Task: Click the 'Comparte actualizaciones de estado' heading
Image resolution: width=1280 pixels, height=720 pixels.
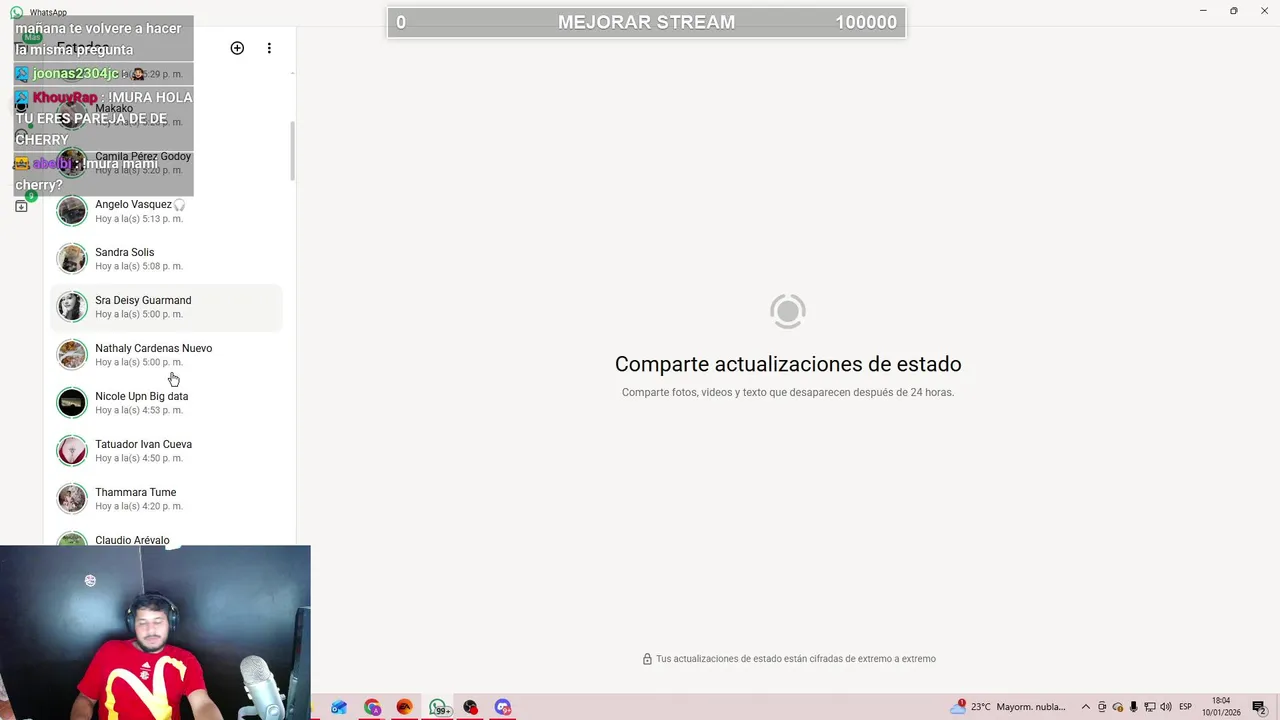Action: (x=788, y=364)
